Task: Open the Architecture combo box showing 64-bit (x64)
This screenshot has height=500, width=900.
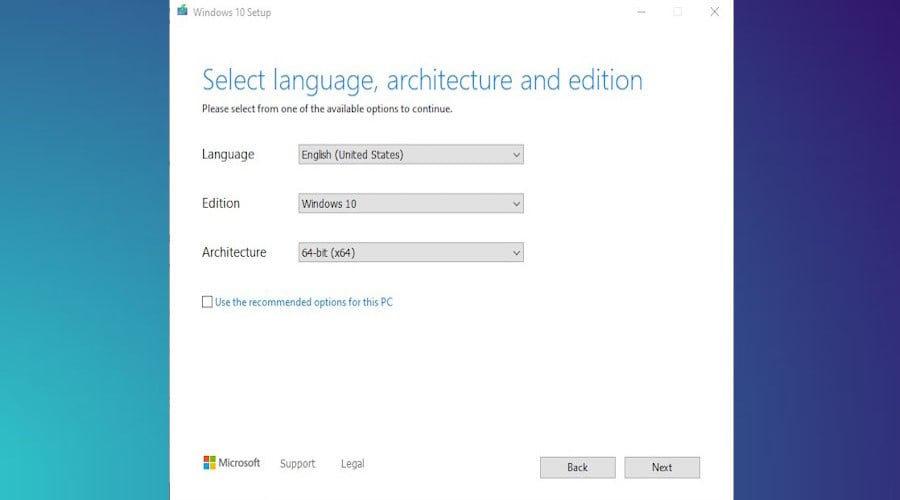Action: (x=411, y=252)
